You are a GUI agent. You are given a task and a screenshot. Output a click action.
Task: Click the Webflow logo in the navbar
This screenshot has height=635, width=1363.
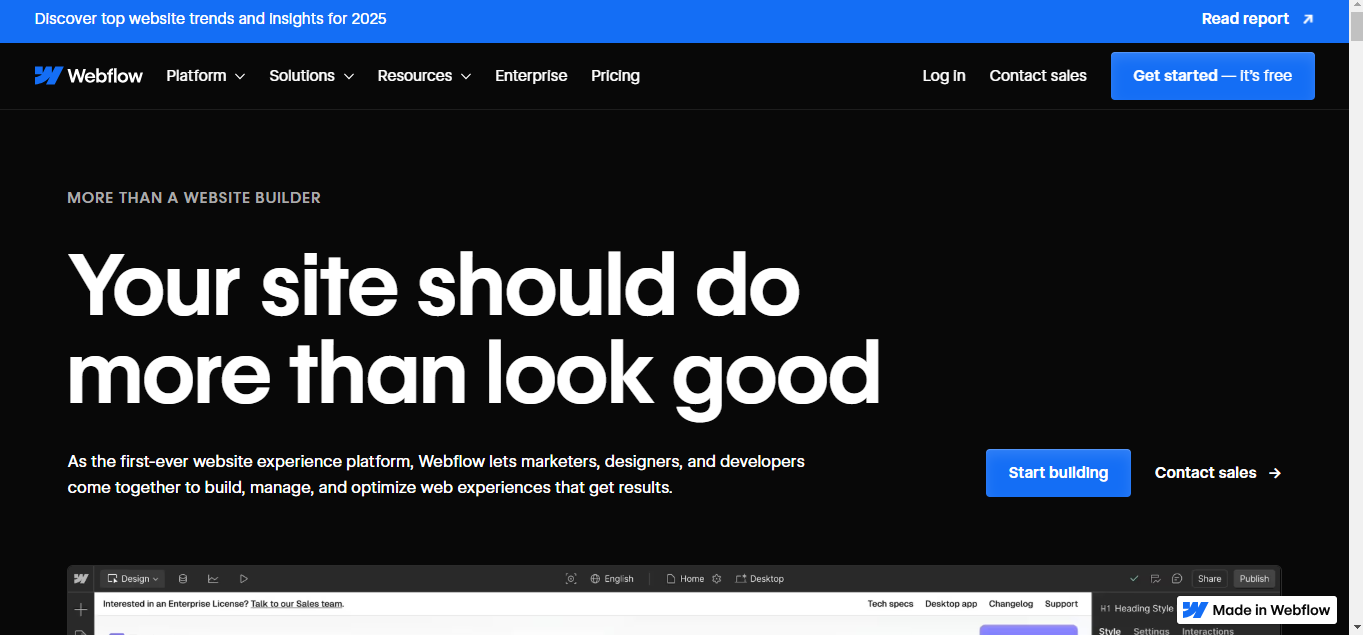[x=89, y=76]
